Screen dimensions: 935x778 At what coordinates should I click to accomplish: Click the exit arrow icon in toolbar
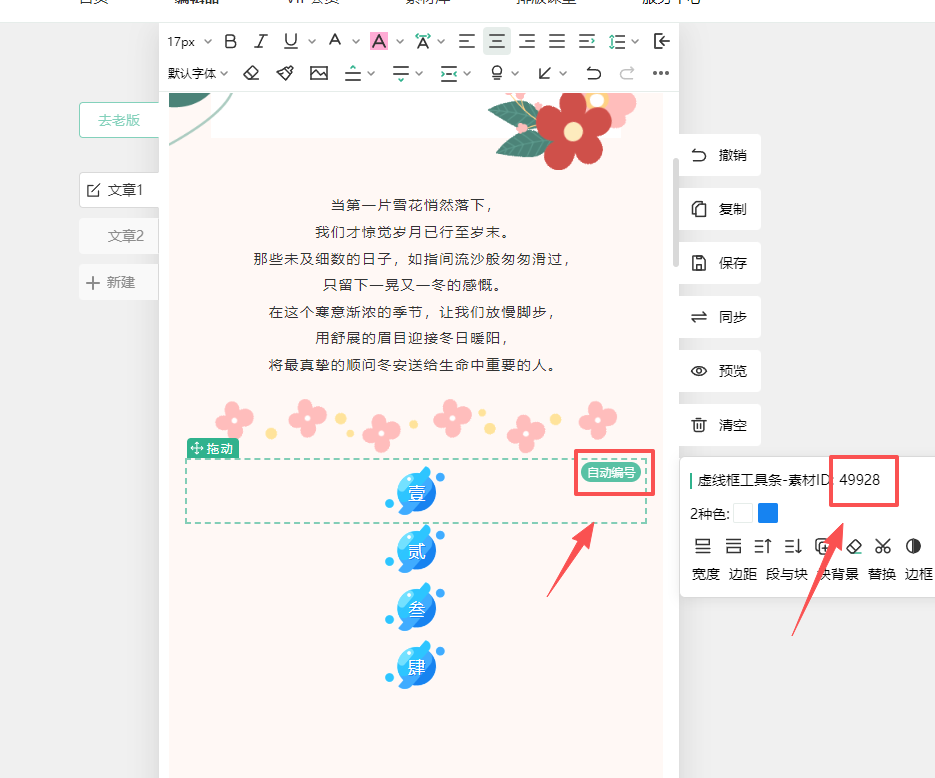pos(661,41)
